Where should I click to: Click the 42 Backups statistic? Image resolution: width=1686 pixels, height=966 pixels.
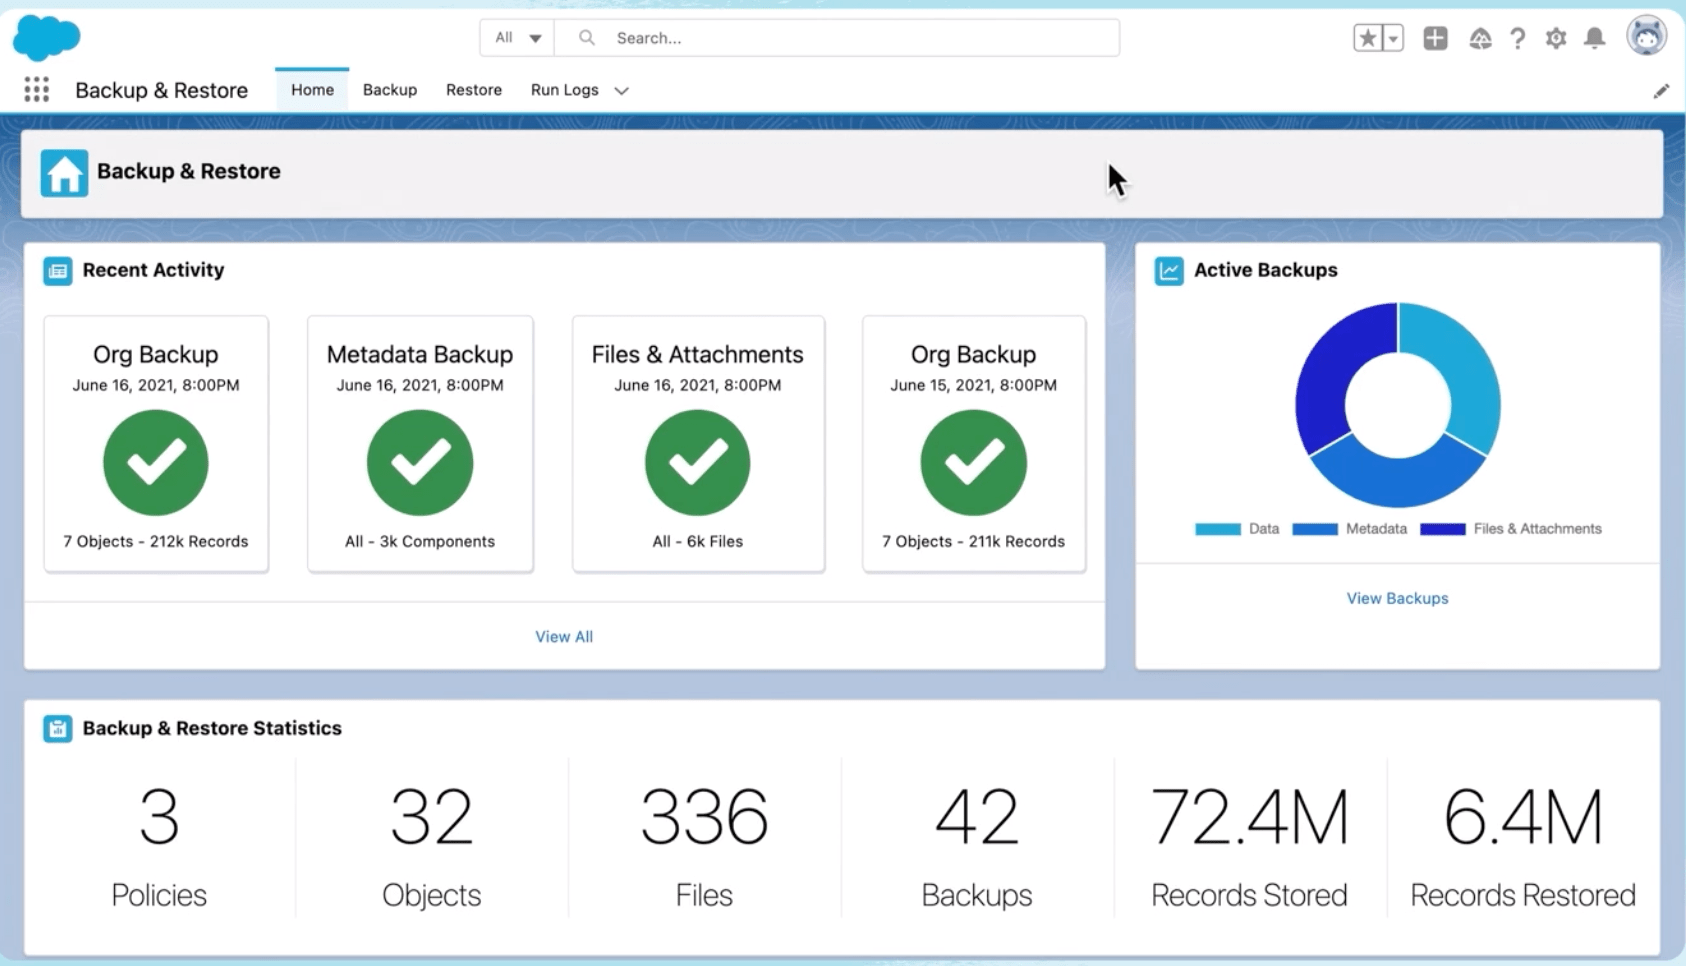click(977, 846)
